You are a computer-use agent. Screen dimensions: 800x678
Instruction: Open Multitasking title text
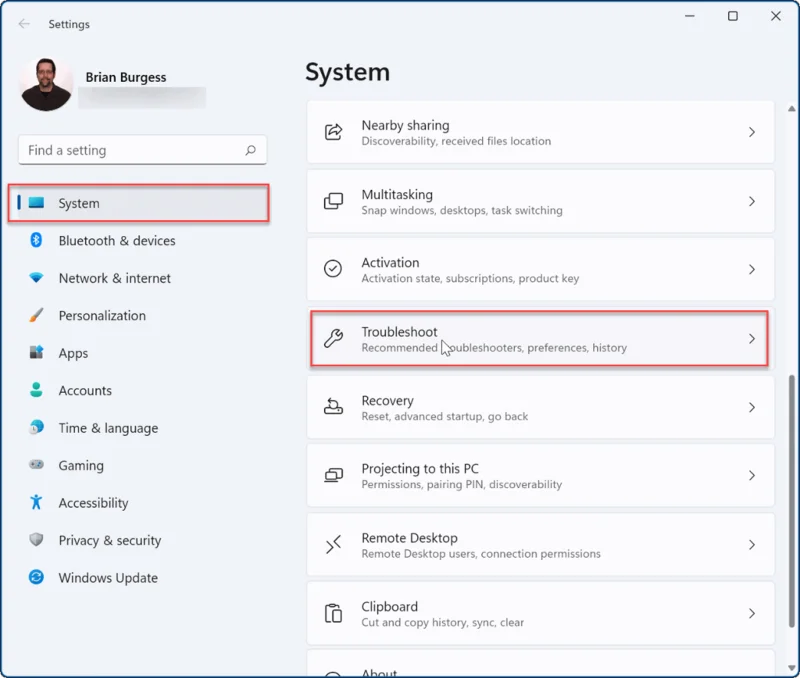pos(397,195)
